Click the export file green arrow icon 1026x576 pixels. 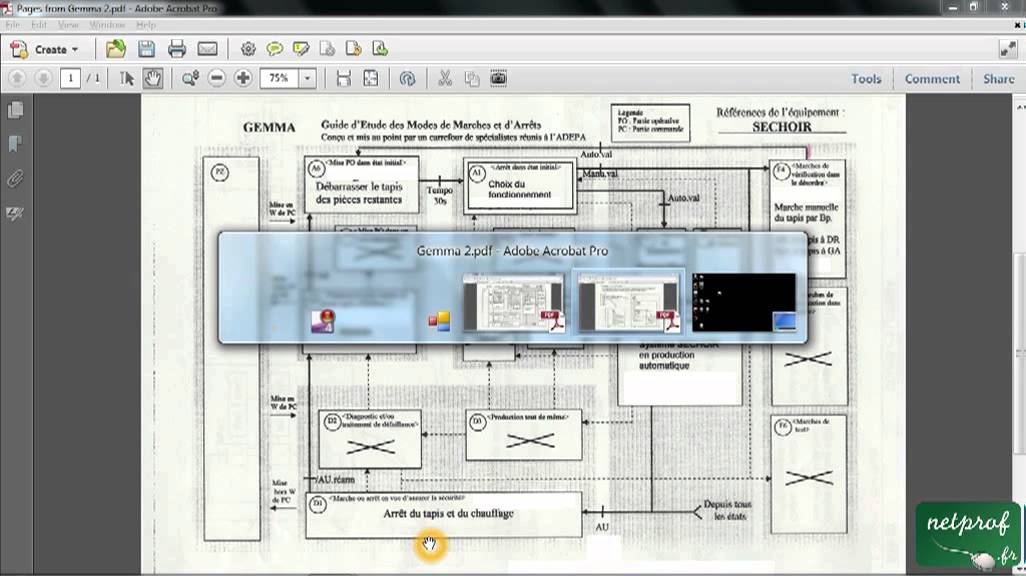point(380,49)
